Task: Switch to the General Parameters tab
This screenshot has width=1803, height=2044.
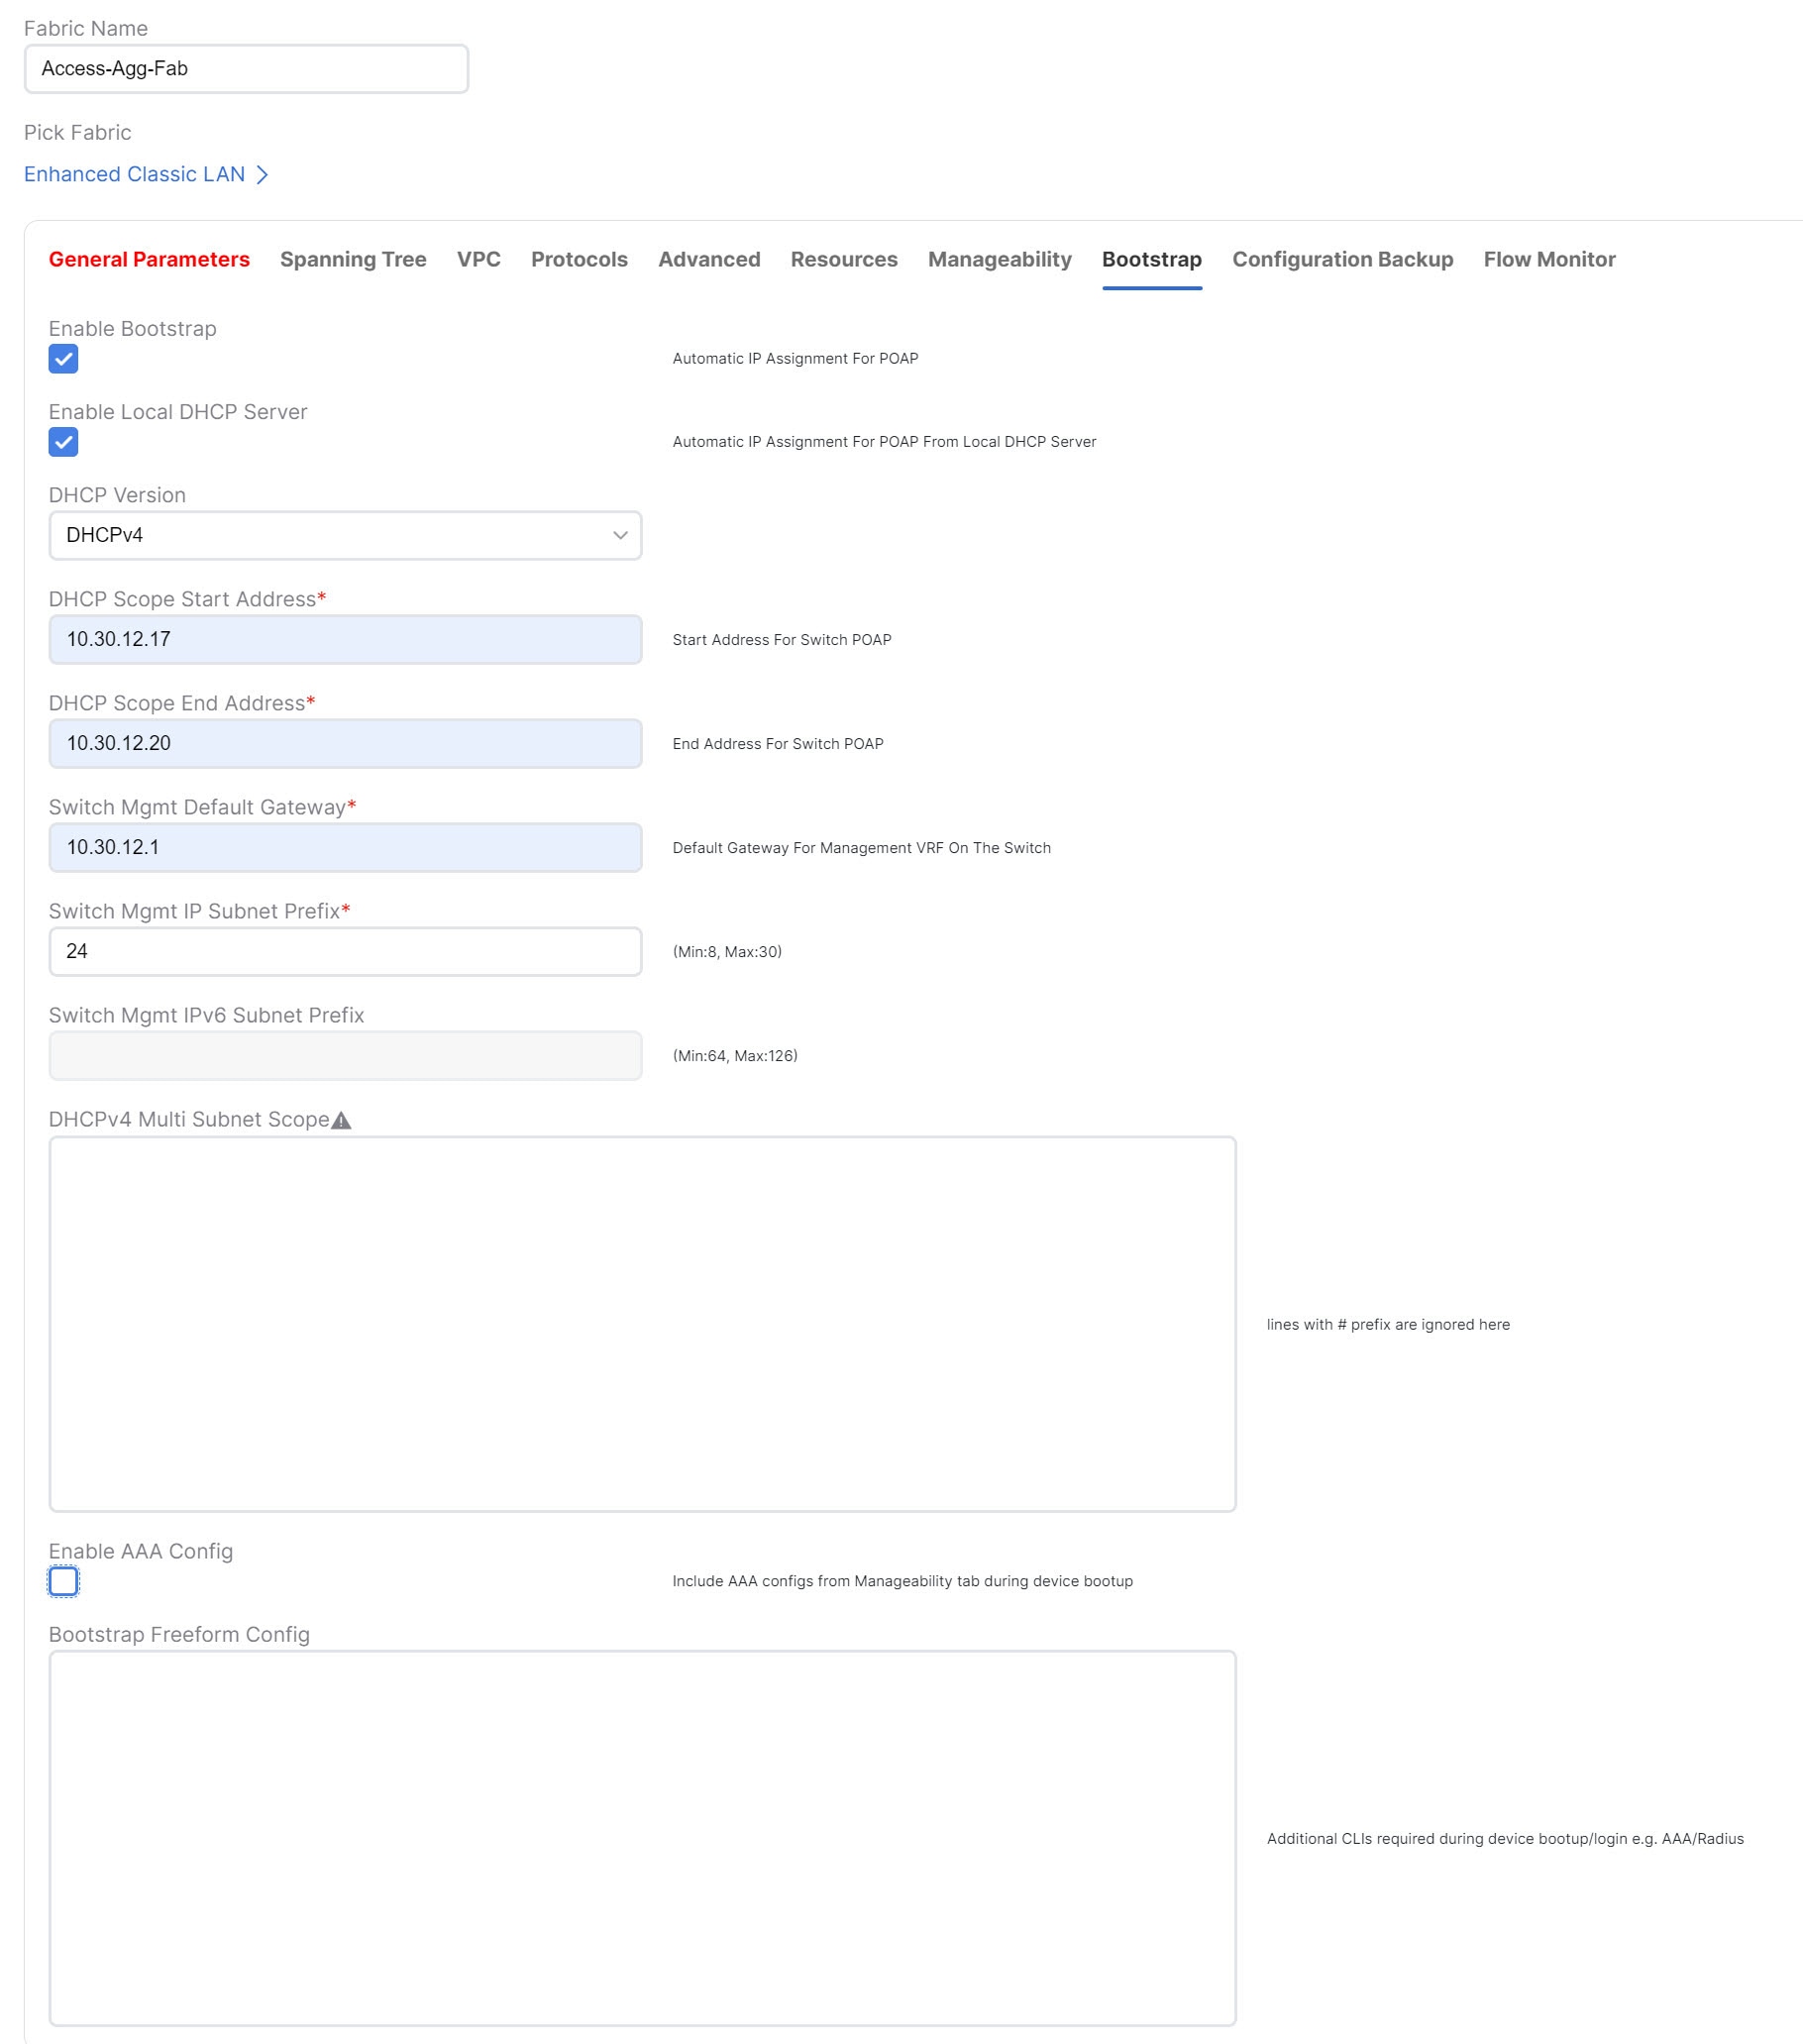Action: 149,259
